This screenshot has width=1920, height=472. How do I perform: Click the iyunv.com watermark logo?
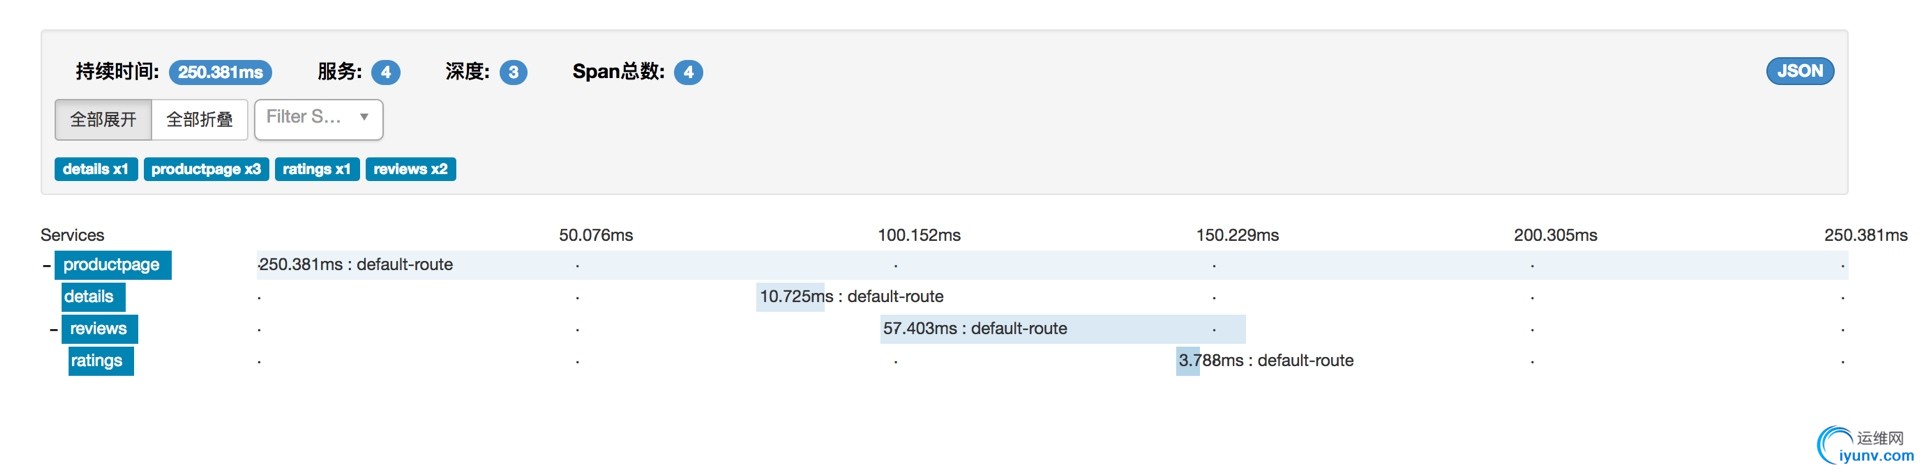pos(1865,446)
